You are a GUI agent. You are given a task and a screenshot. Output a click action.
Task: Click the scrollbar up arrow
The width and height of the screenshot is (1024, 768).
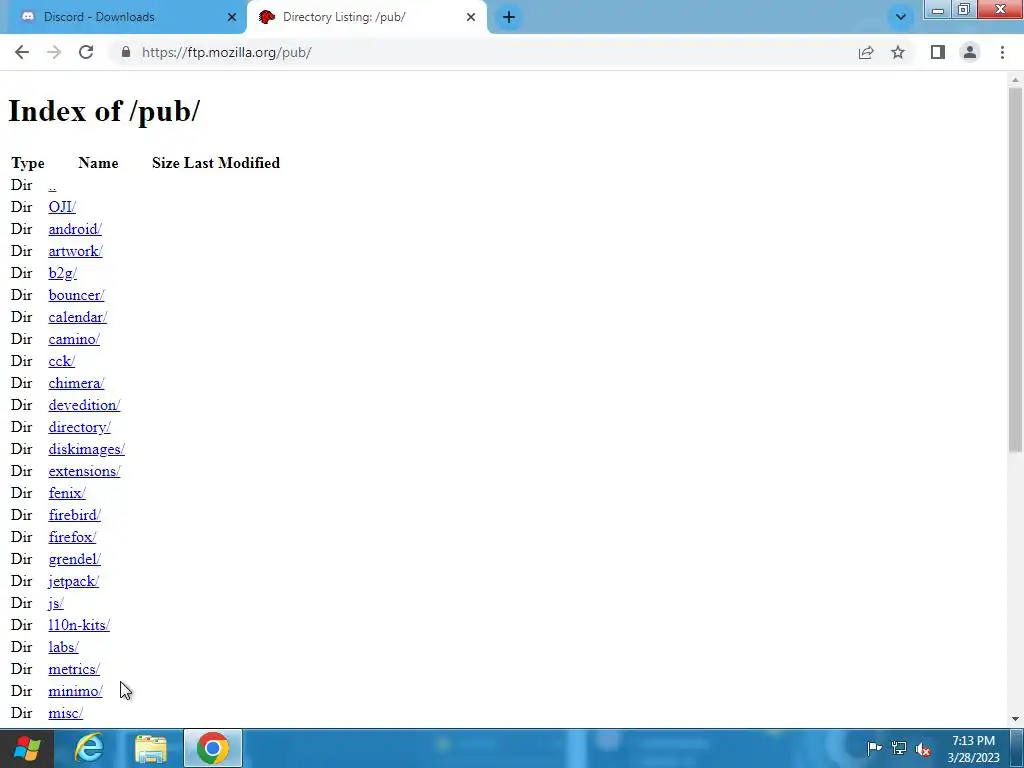click(x=1015, y=80)
